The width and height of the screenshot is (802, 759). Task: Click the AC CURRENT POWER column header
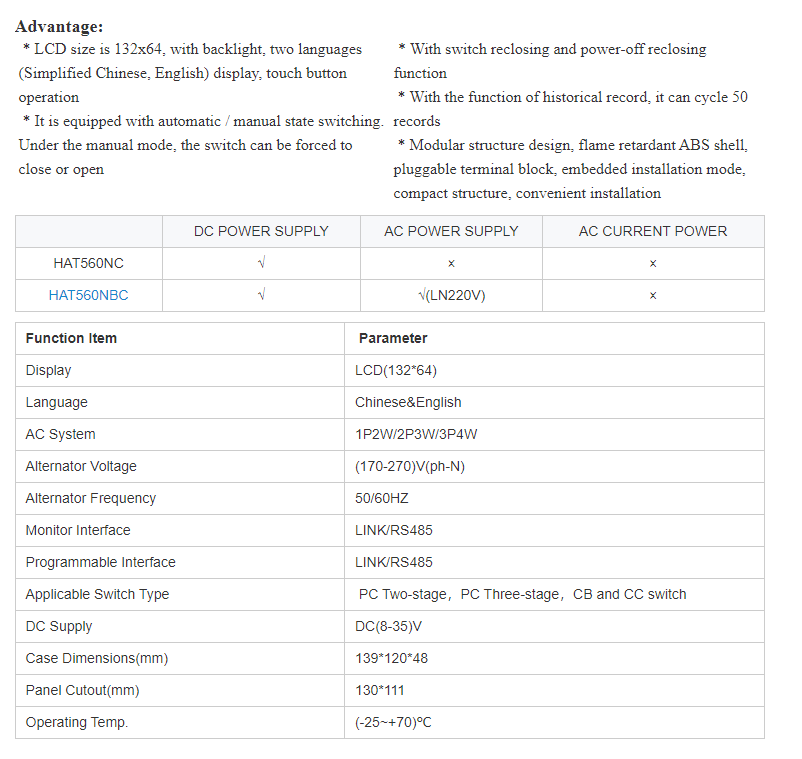point(653,231)
